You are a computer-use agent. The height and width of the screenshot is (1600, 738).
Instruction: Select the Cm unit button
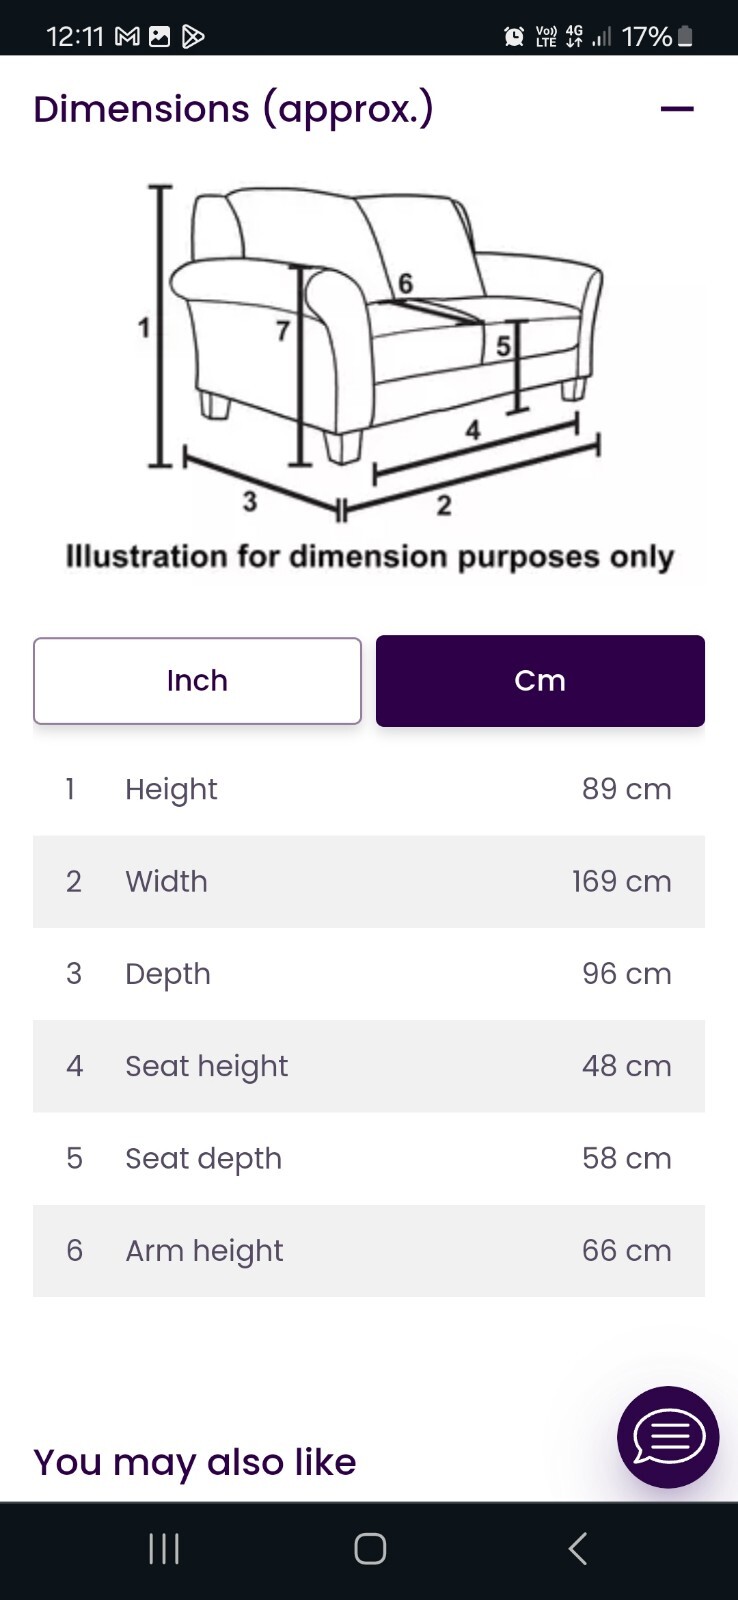coord(540,681)
